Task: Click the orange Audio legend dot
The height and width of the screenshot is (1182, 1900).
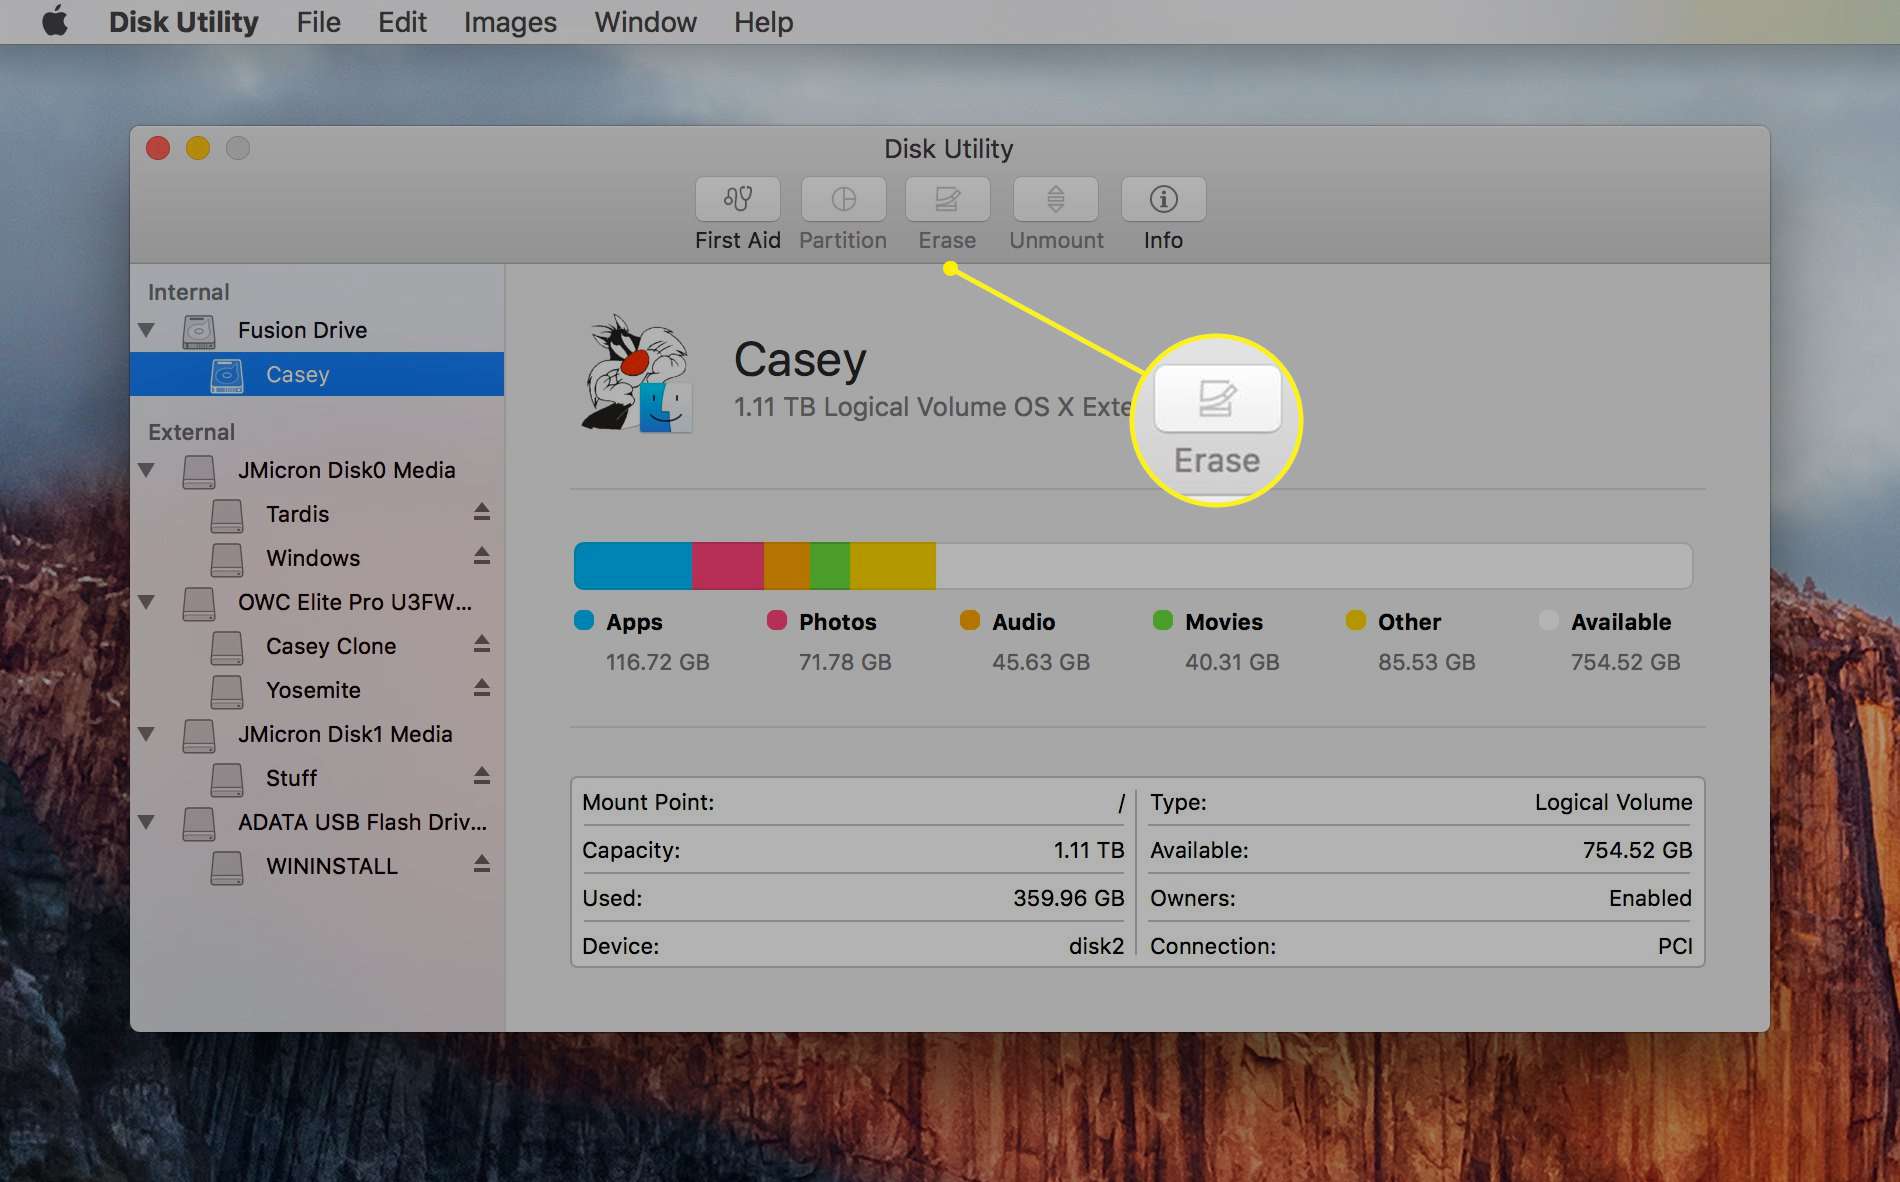Action: click(x=969, y=620)
